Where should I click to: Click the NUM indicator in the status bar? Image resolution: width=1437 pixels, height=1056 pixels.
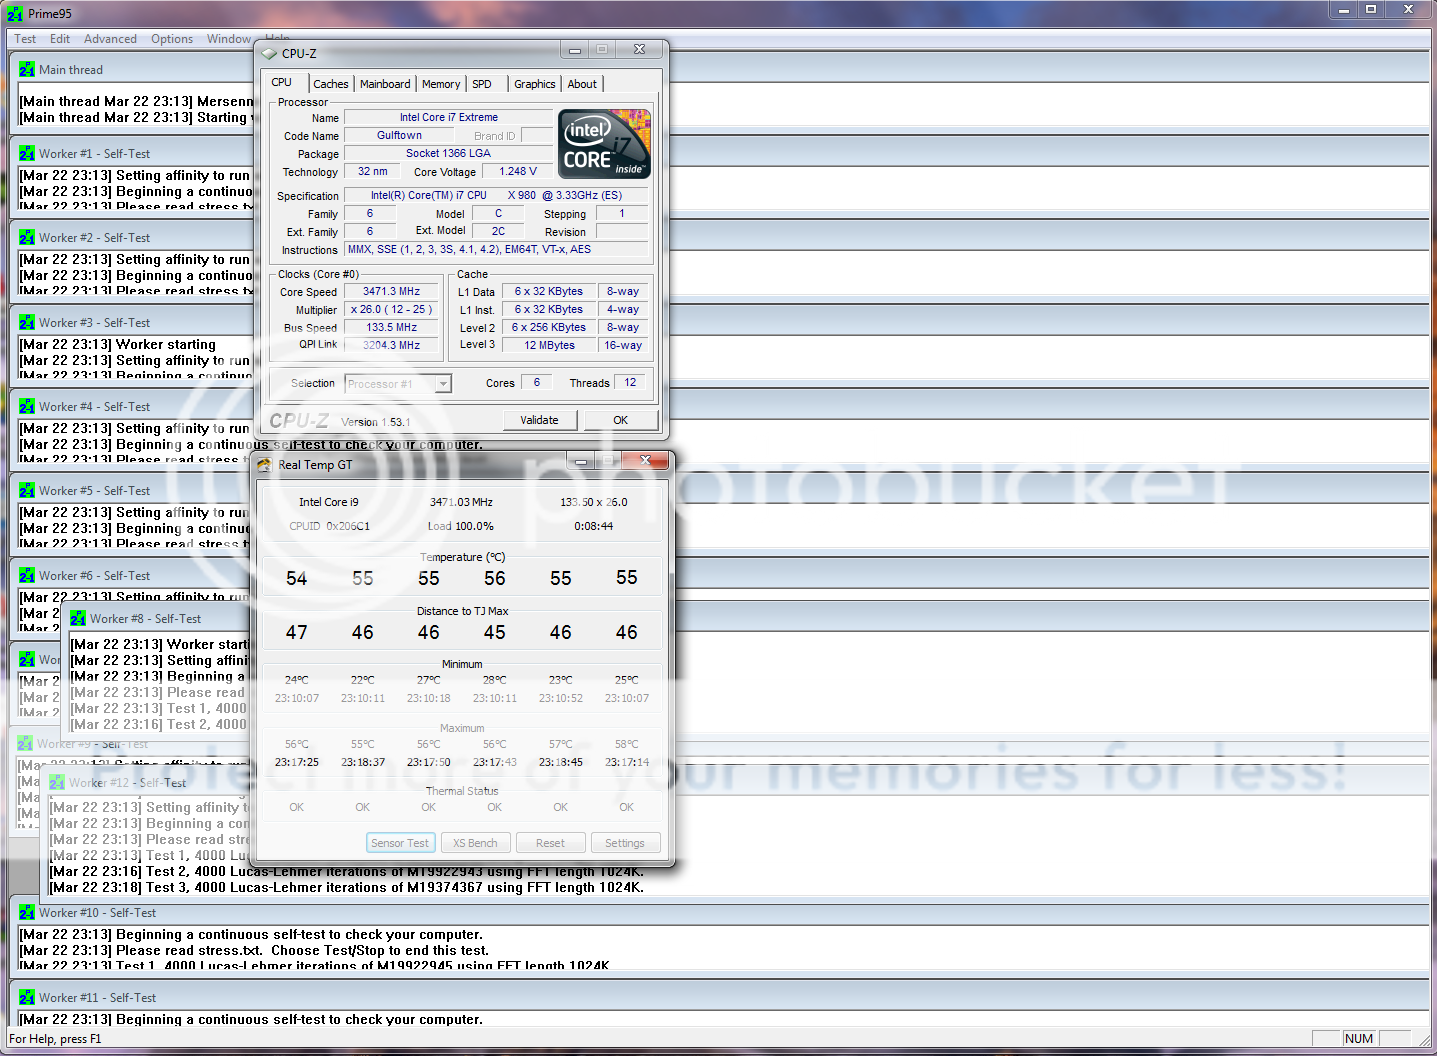(x=1360, y=1038)
